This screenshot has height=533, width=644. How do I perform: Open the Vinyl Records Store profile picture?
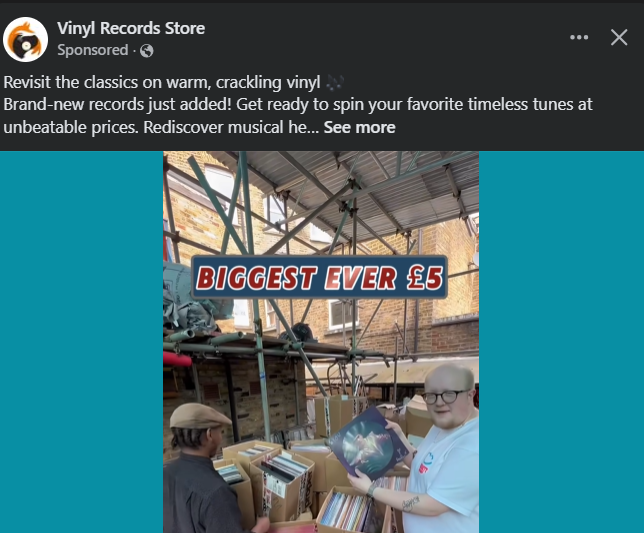25,39
